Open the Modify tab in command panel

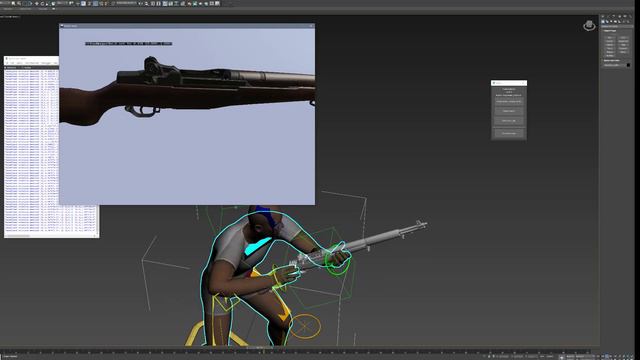(609, 16)
